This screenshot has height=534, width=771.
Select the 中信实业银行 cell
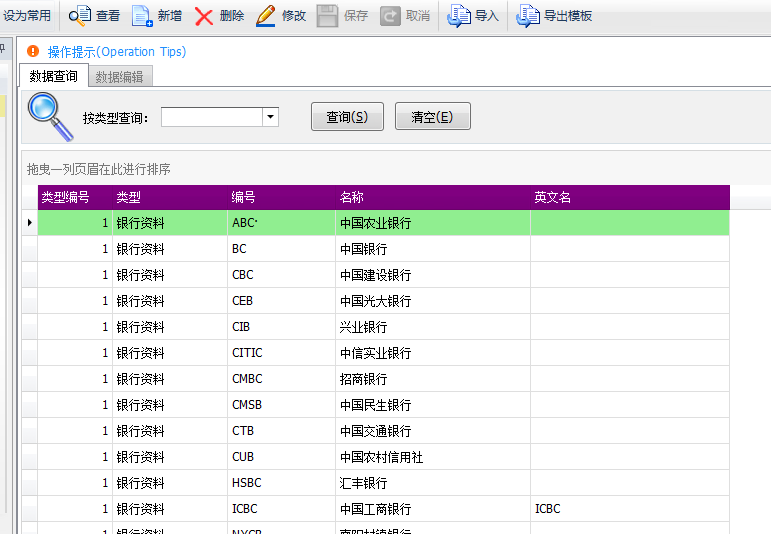click(x=433, y=353)
